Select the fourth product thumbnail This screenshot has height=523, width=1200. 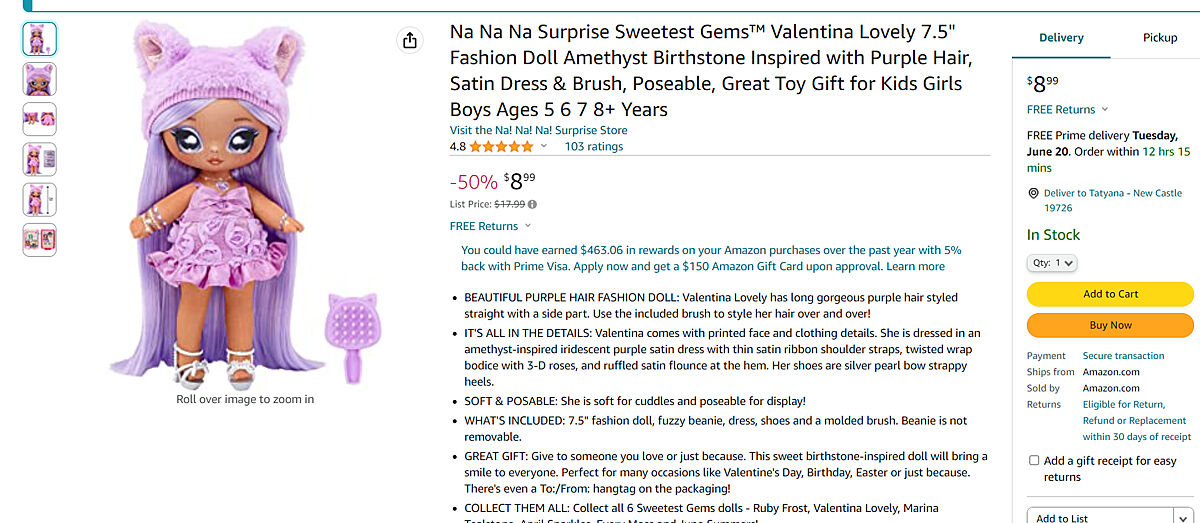(x=40, y=159)
